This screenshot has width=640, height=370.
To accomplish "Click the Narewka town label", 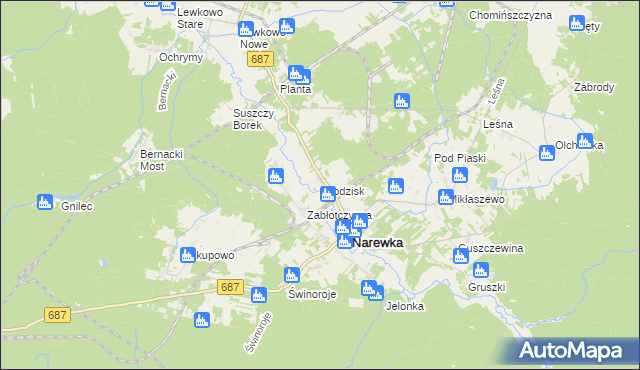I will point(378,243).
